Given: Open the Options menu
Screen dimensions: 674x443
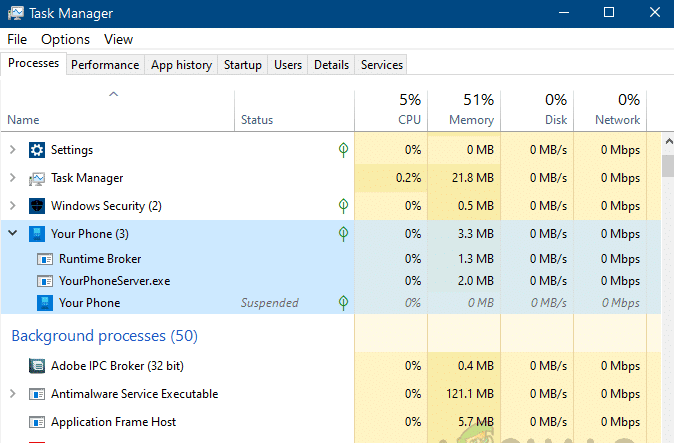Looking at the screenshot, I should coord(65,40).
